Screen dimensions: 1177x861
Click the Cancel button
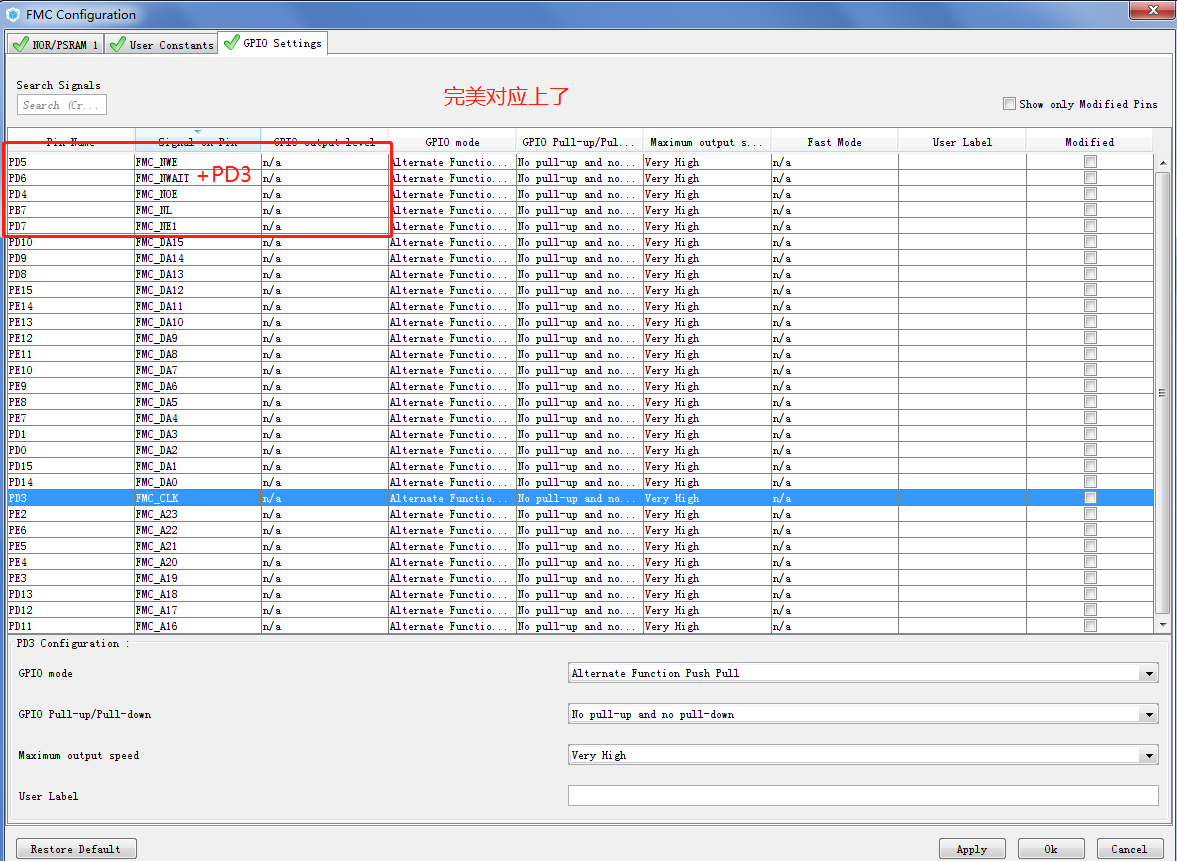point(1129,848)
